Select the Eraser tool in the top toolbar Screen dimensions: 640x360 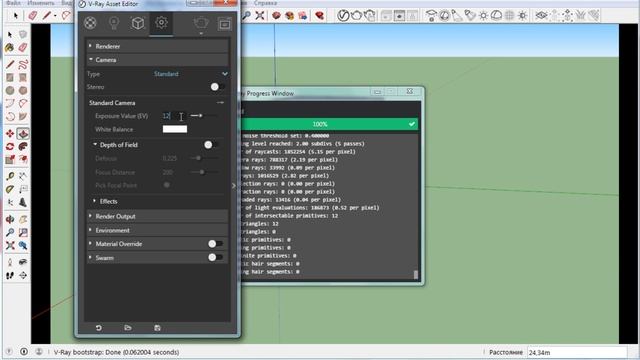pyautogui.click(x=33, y=16)
